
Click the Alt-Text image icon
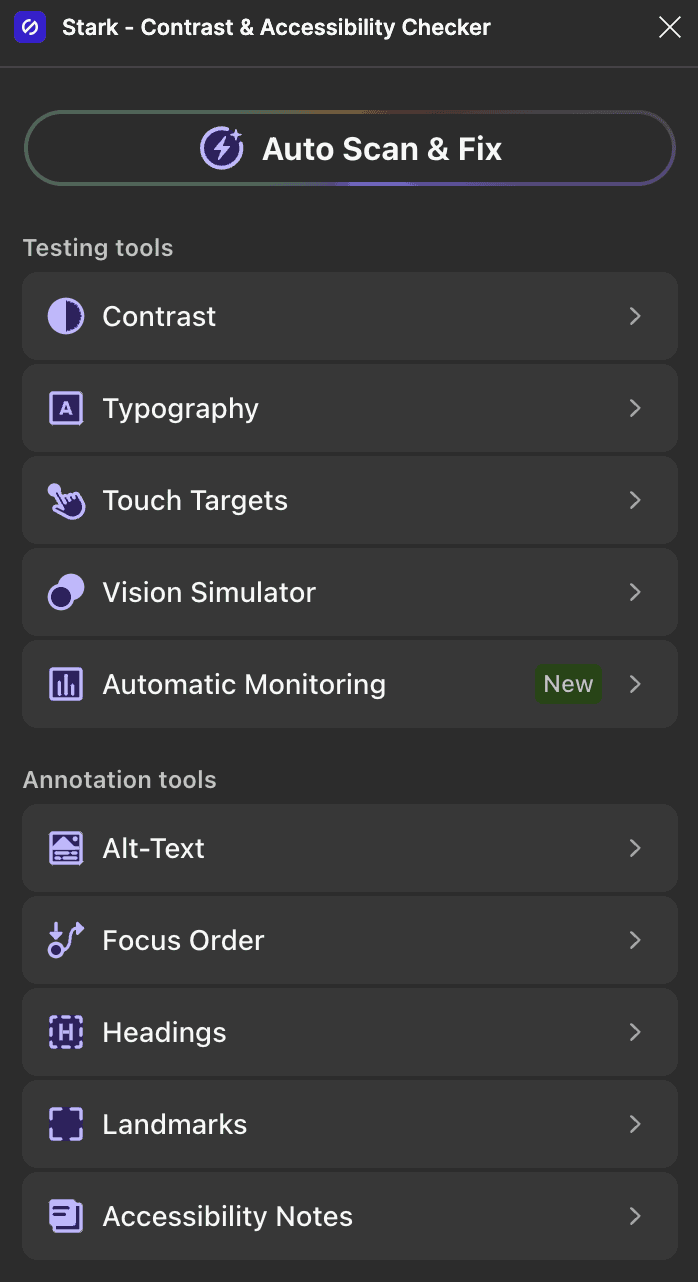pyautogui.click(x=66, y=848)
